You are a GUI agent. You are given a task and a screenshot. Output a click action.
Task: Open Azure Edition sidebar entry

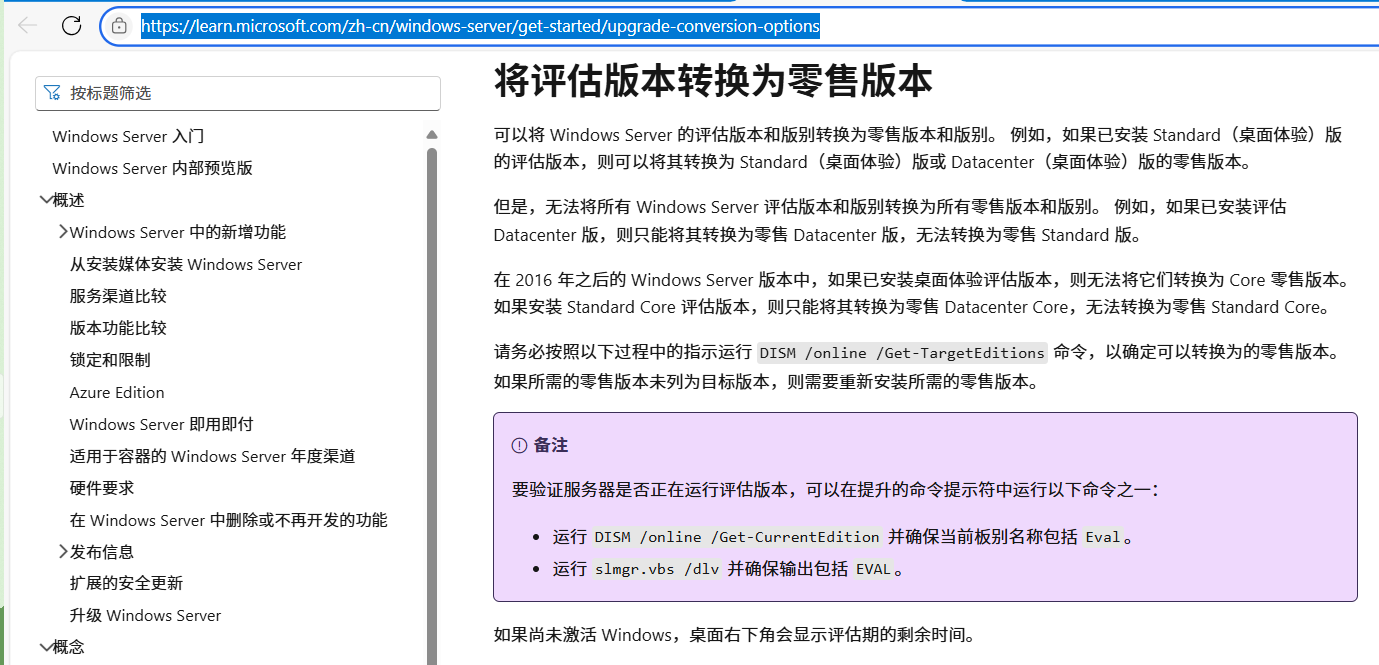[117, 392]
